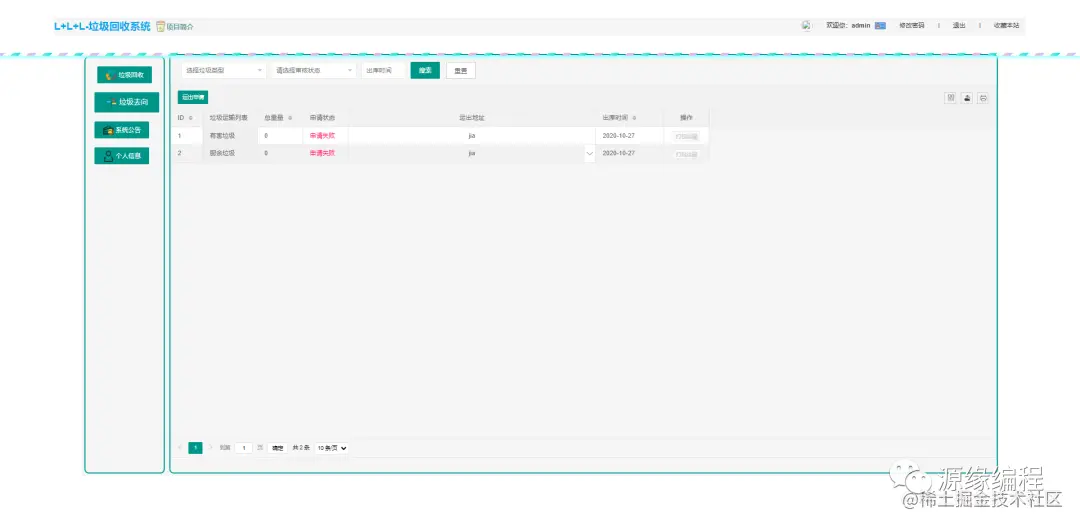Click 2020-10-27 date in row 1
Viewport: 1080px width, 527px height.
pos(619,136)
